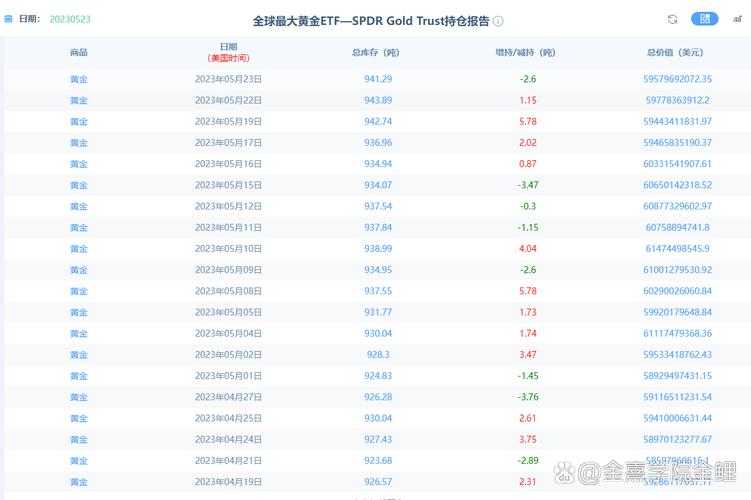The width and height of the screenshot is (751, 500).
Task: Click total value 58929497431.15
Action: point(677,376)
